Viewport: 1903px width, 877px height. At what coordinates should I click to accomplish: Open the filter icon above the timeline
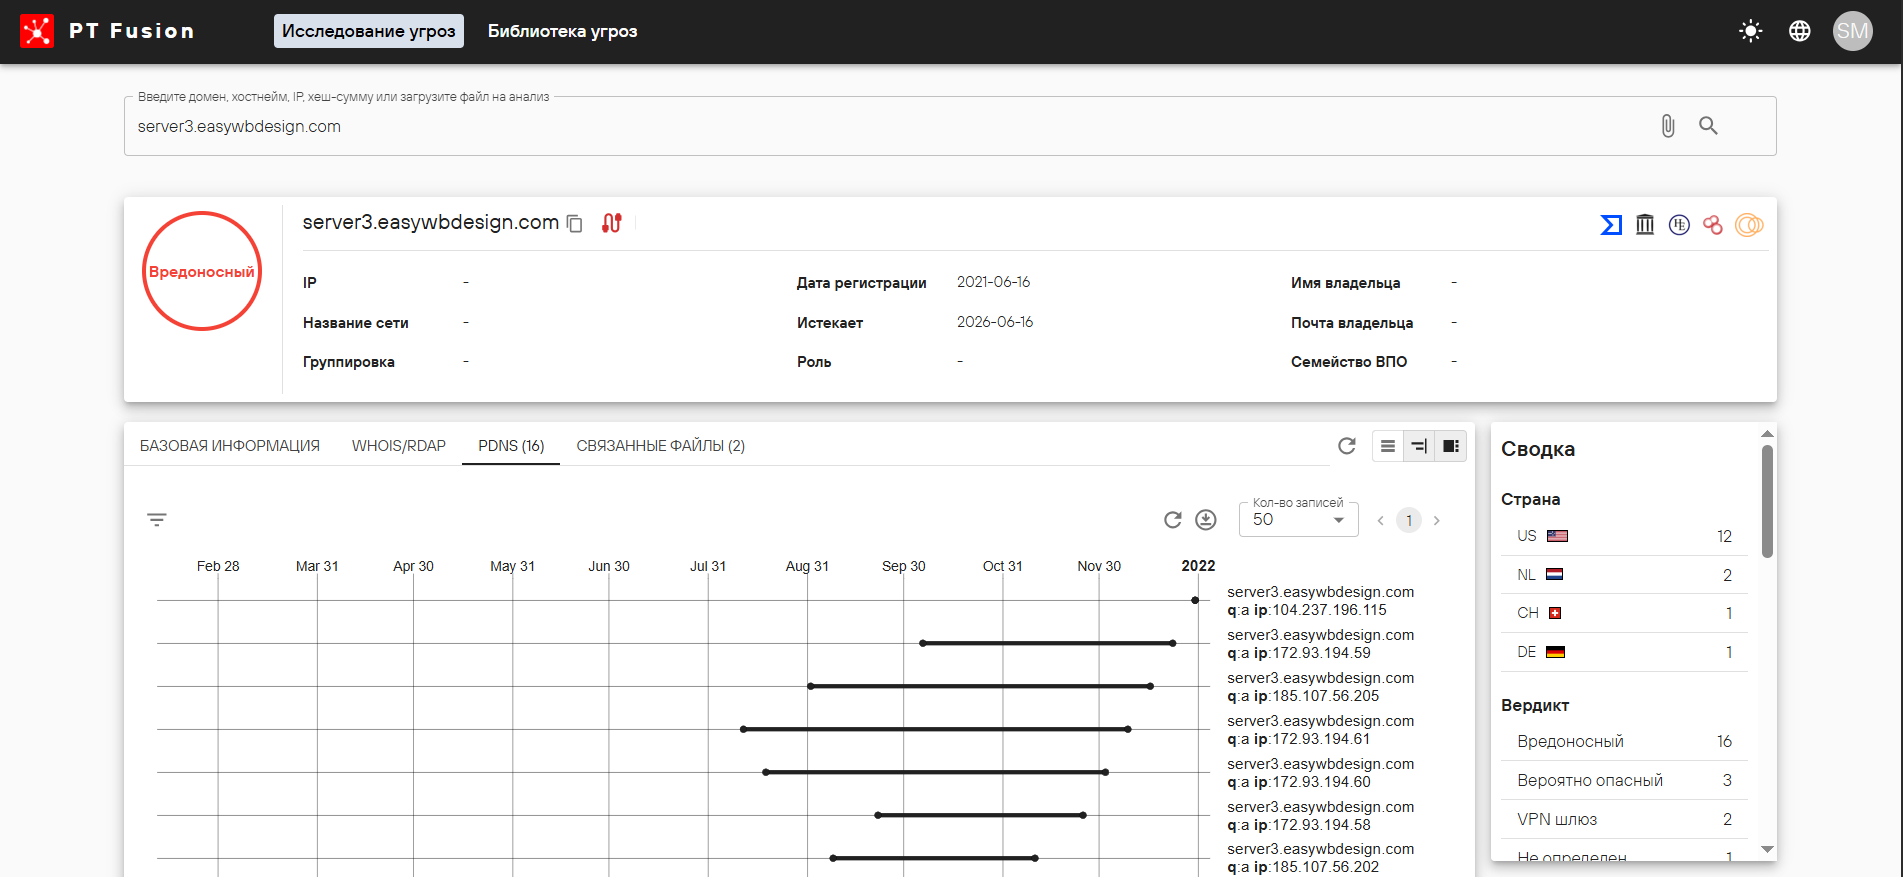(x=157, y=520)
